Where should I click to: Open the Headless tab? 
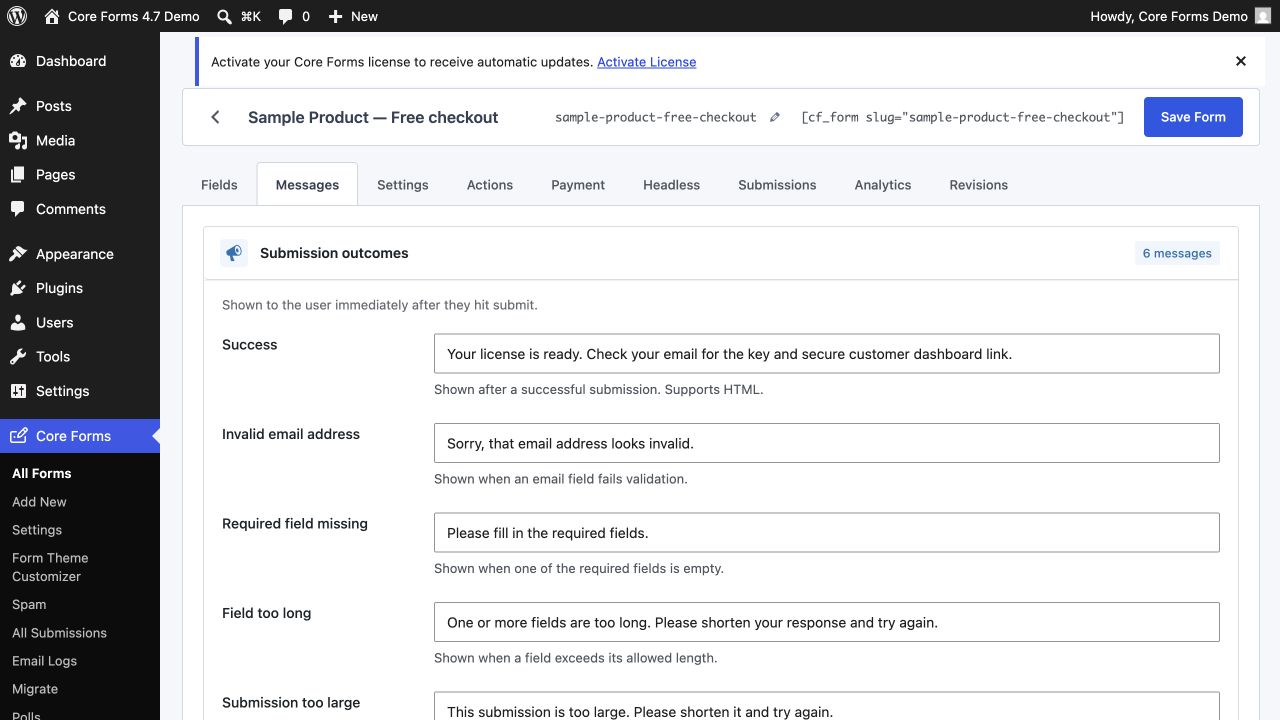(672, 185)
